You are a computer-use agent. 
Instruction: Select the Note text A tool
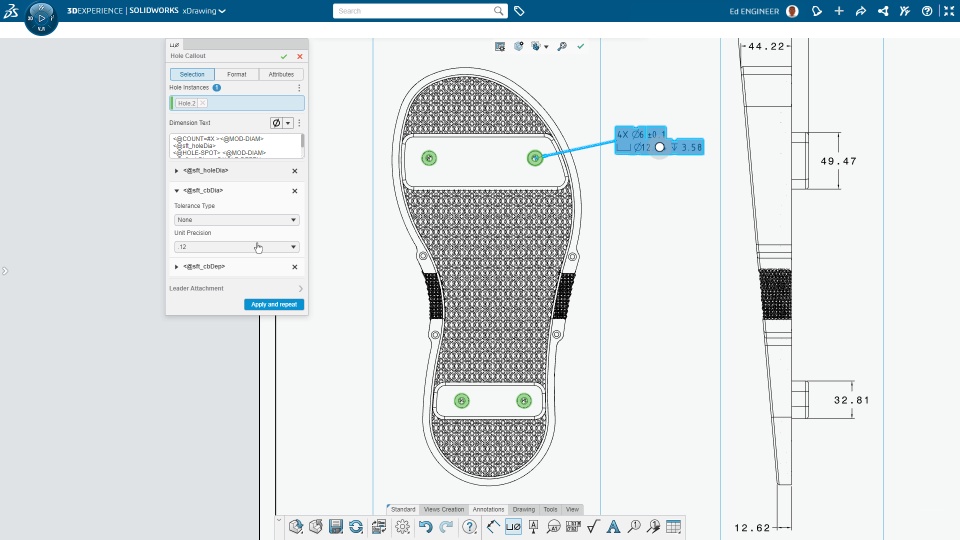(x=613, y=527)
